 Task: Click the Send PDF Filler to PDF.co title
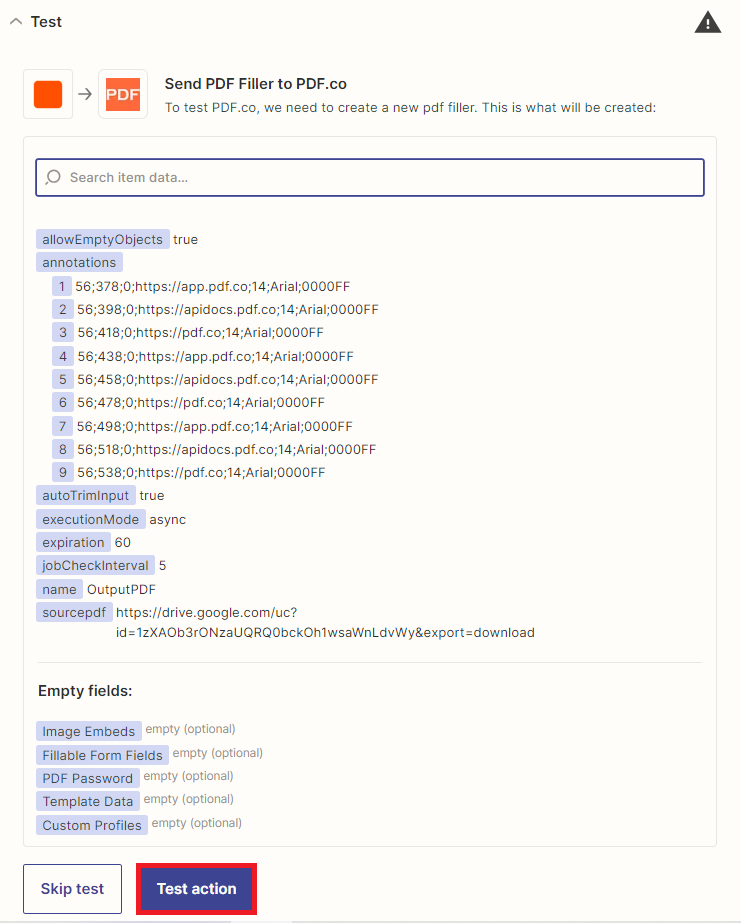255,84
